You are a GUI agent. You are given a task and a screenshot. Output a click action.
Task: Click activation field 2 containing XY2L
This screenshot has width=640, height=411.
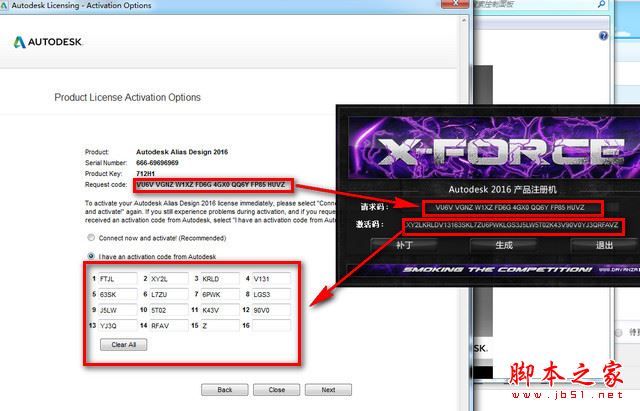click(169, 279)
